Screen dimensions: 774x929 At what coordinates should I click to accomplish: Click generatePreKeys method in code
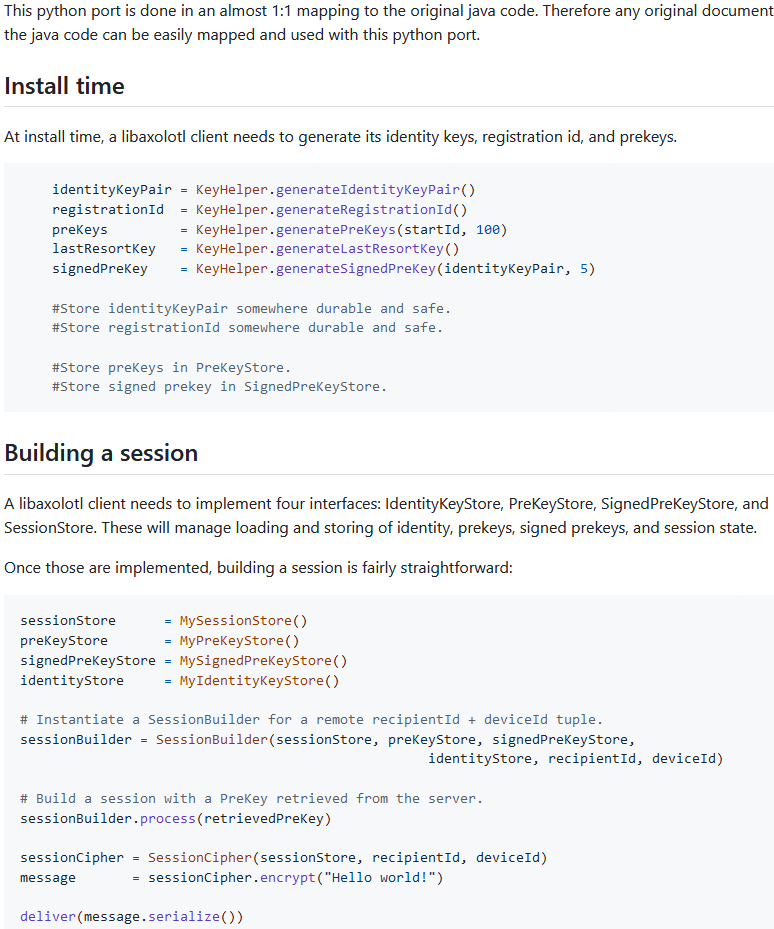335,229
